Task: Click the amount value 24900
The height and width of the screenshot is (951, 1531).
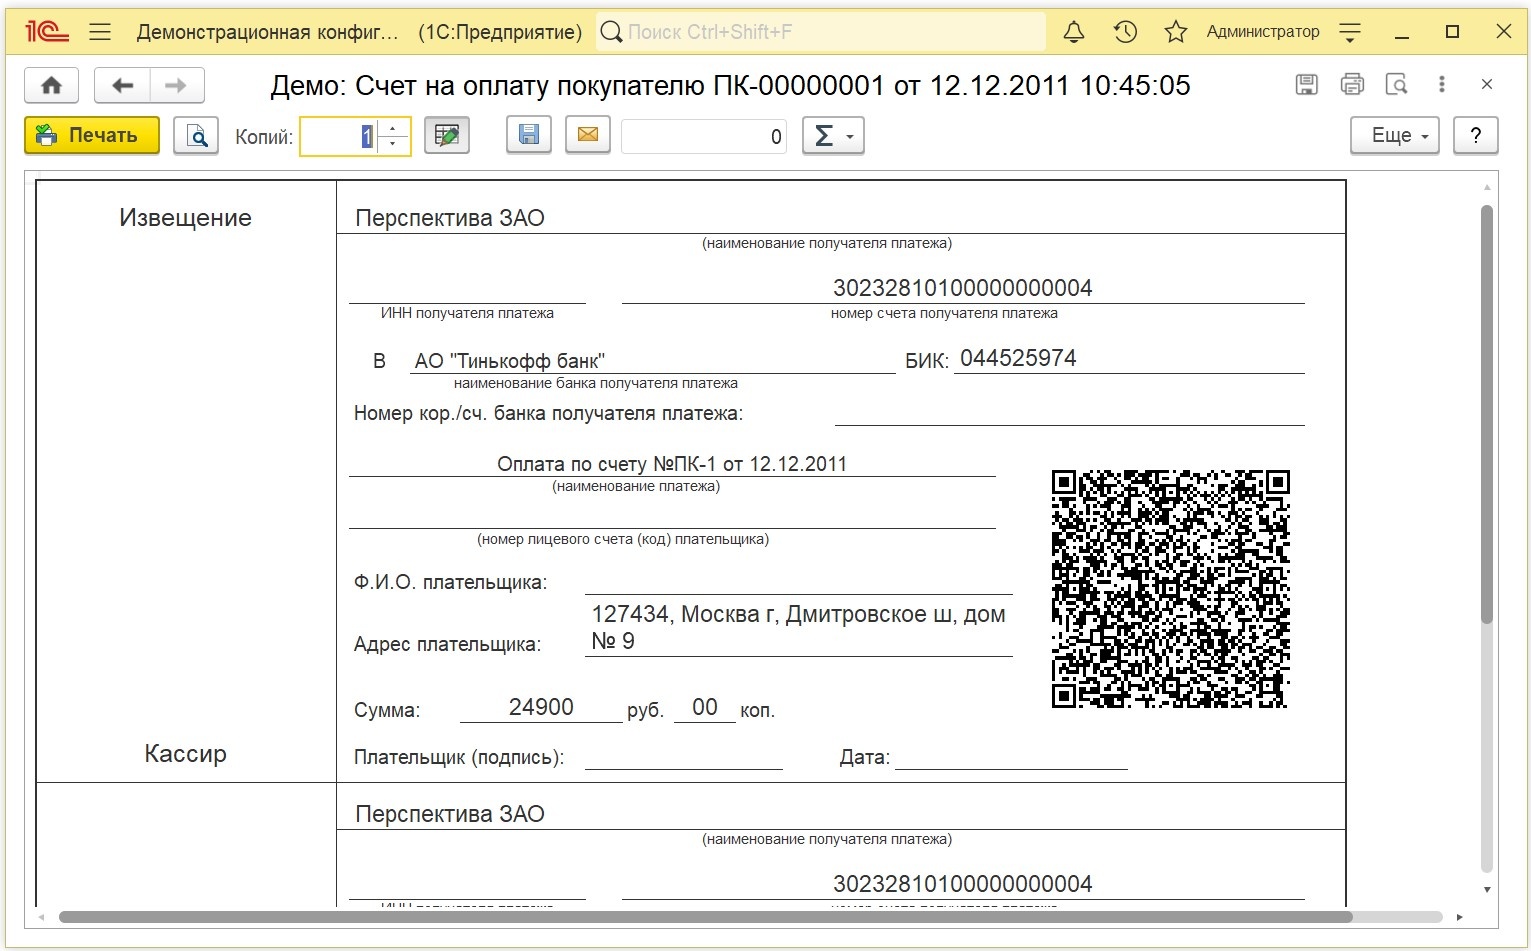Action: (541, 707)
